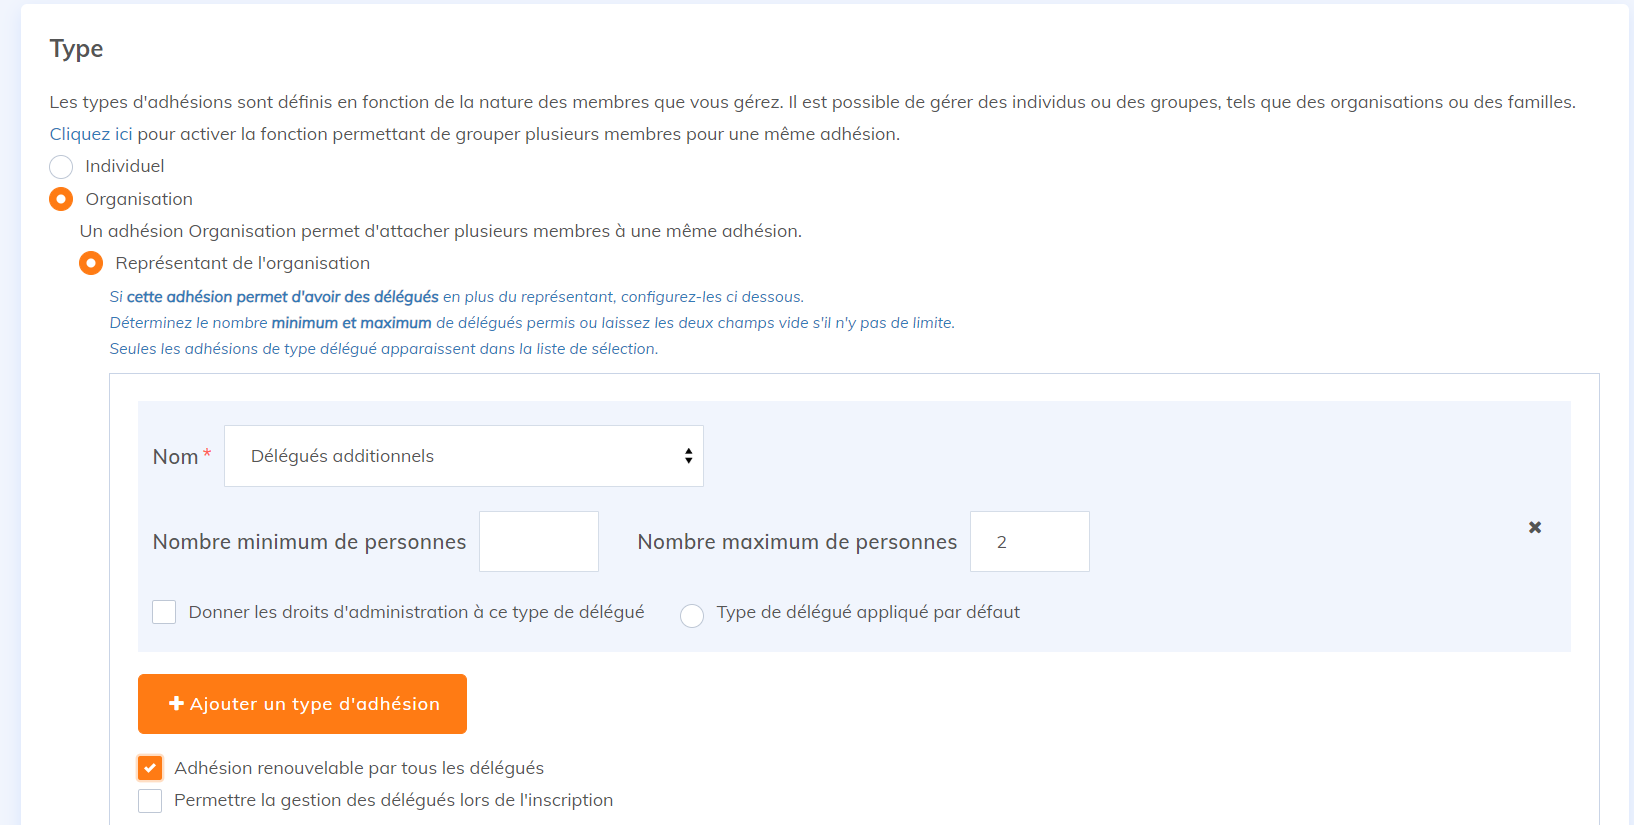
Task: Click the plus icon on the Ajouter button
Action: point(176,704)
